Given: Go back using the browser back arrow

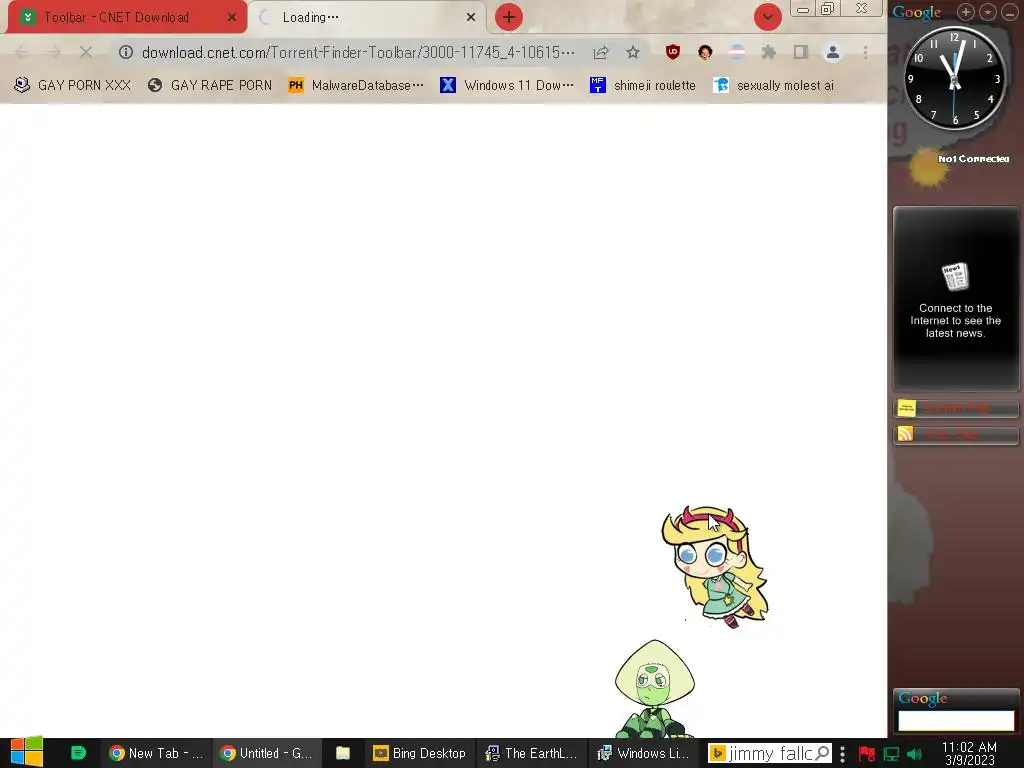Looking at the screenshot, I should (22, 52).
